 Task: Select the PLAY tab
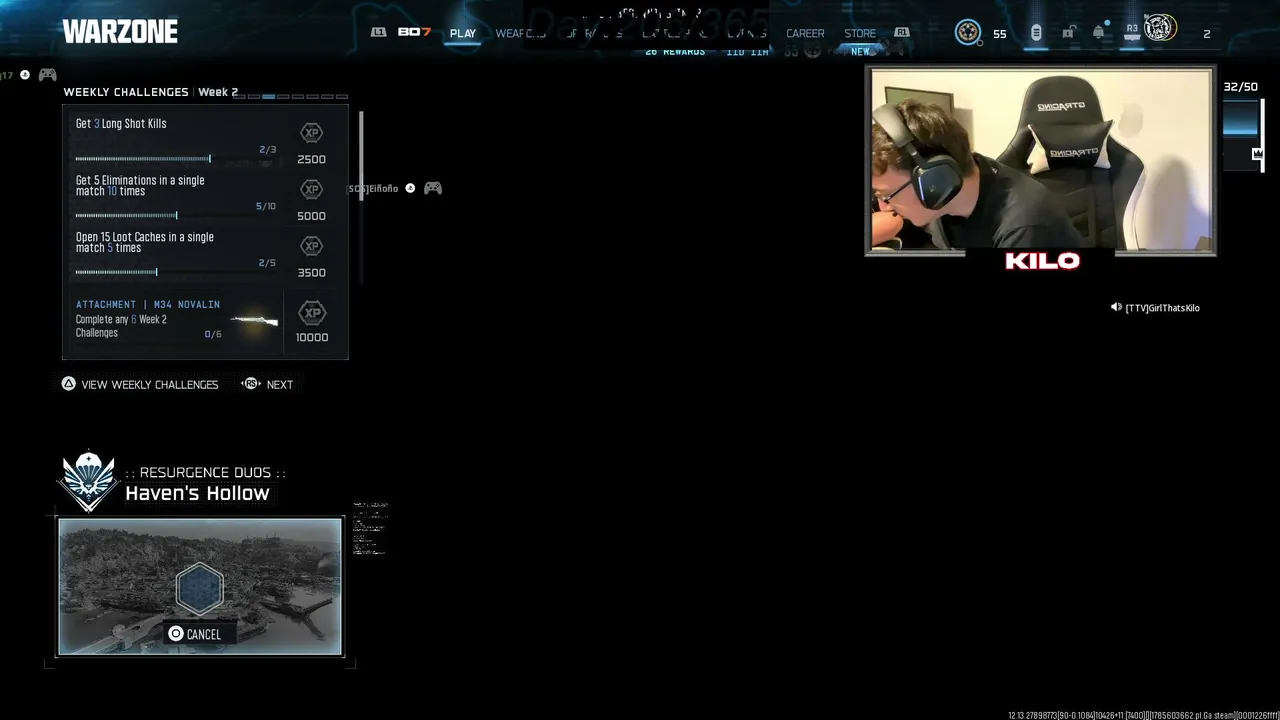(463, 33)
